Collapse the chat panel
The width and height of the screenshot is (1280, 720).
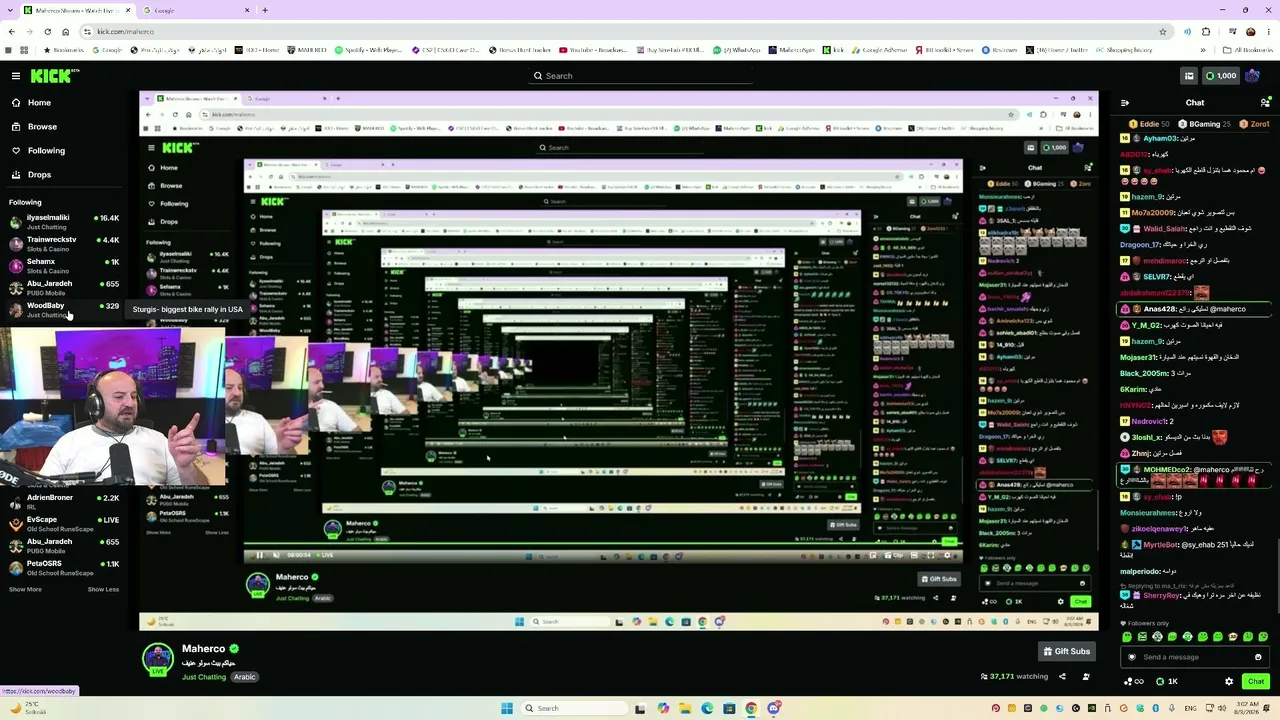[x=1125, y=103]
